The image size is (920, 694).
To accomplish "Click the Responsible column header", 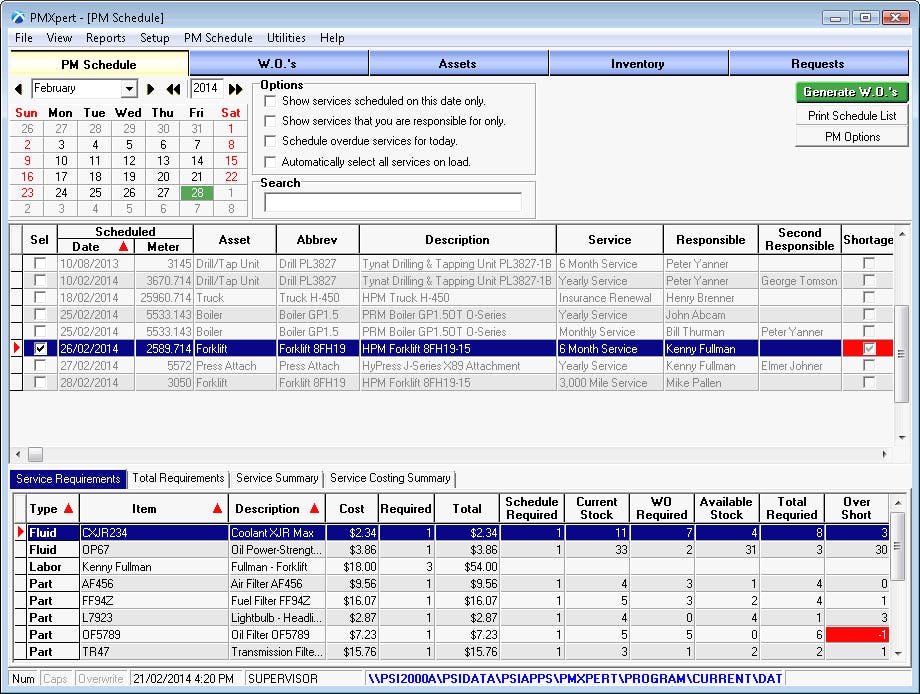I will (x=711, y=239).
